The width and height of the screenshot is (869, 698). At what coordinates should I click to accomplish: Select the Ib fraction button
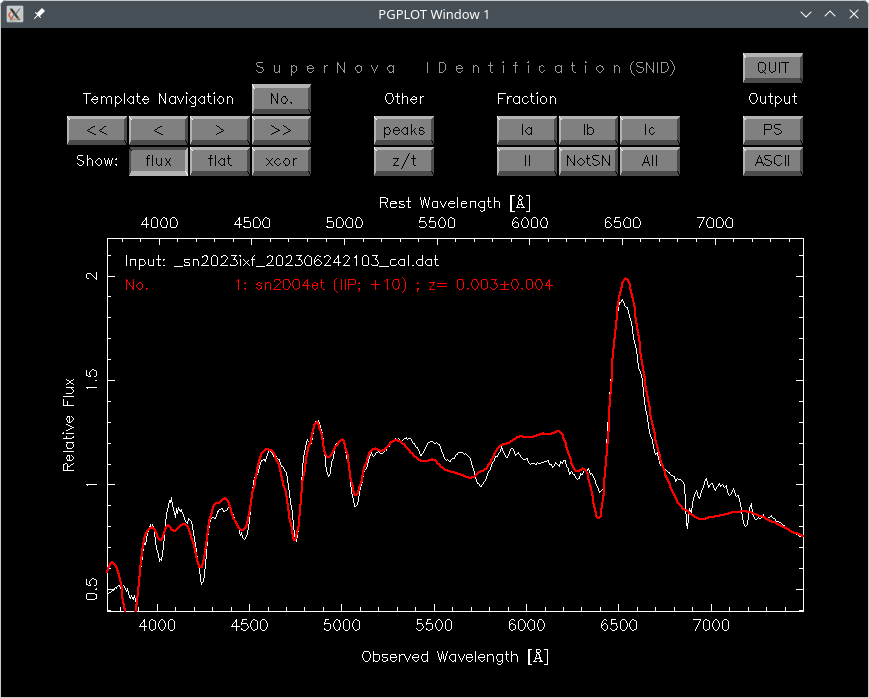pyautogui.click(x=588, y=130)
